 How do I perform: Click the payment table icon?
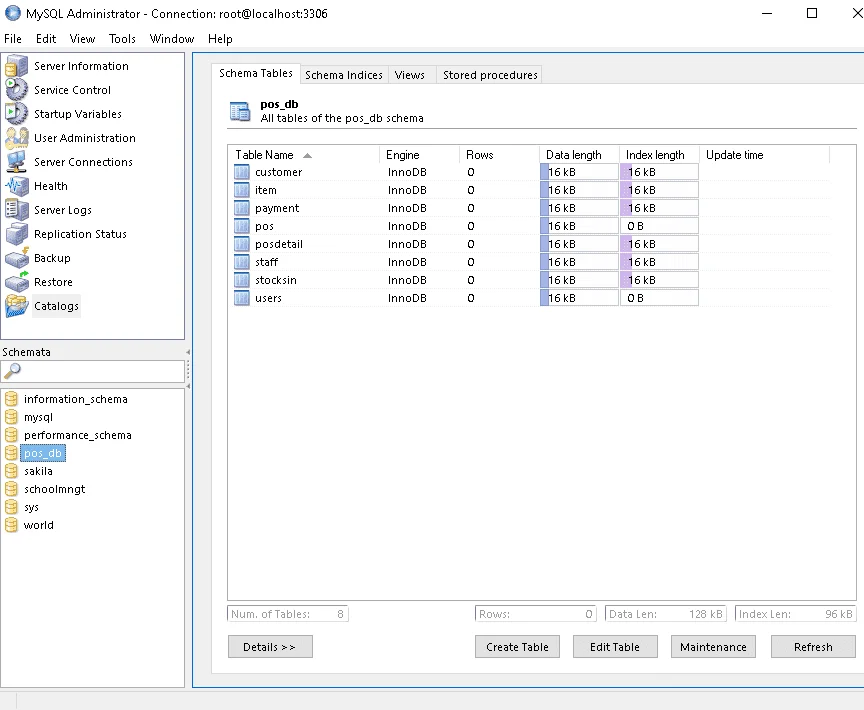(241, 208)
